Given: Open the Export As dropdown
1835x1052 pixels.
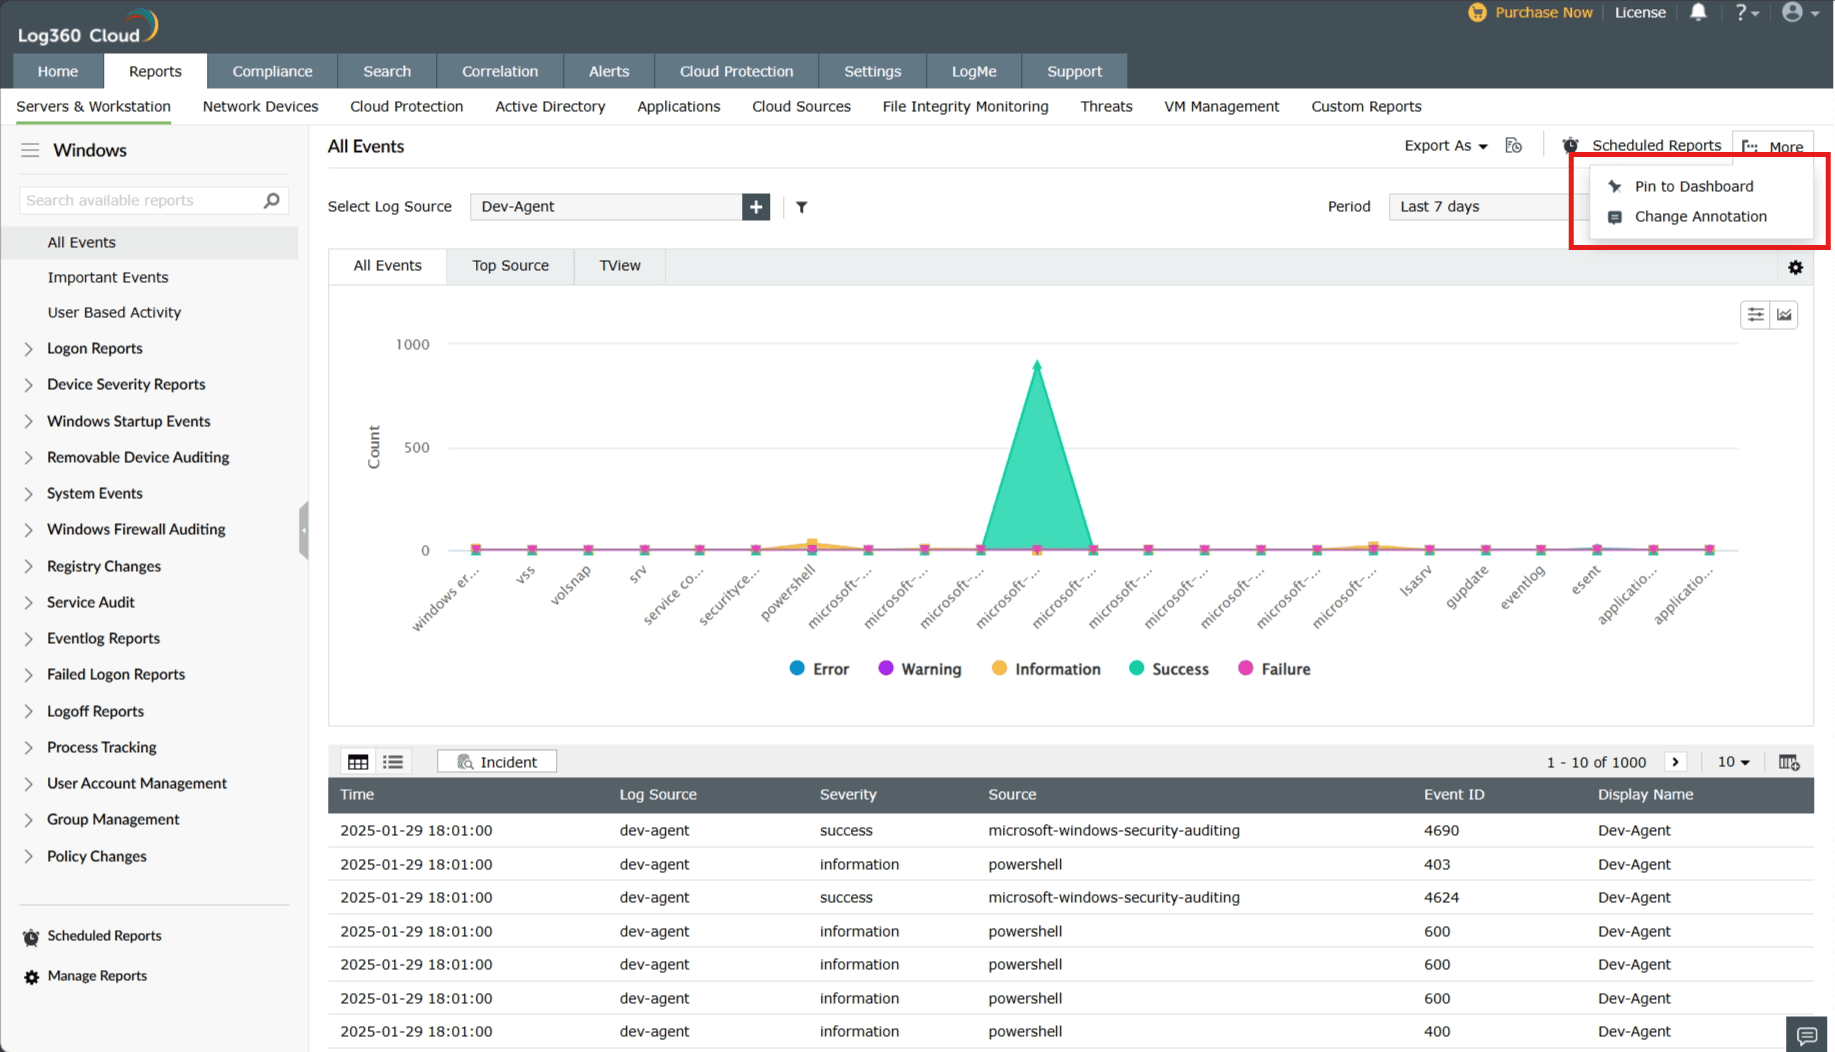Looking at the screenshot, I should (1445, 146).
